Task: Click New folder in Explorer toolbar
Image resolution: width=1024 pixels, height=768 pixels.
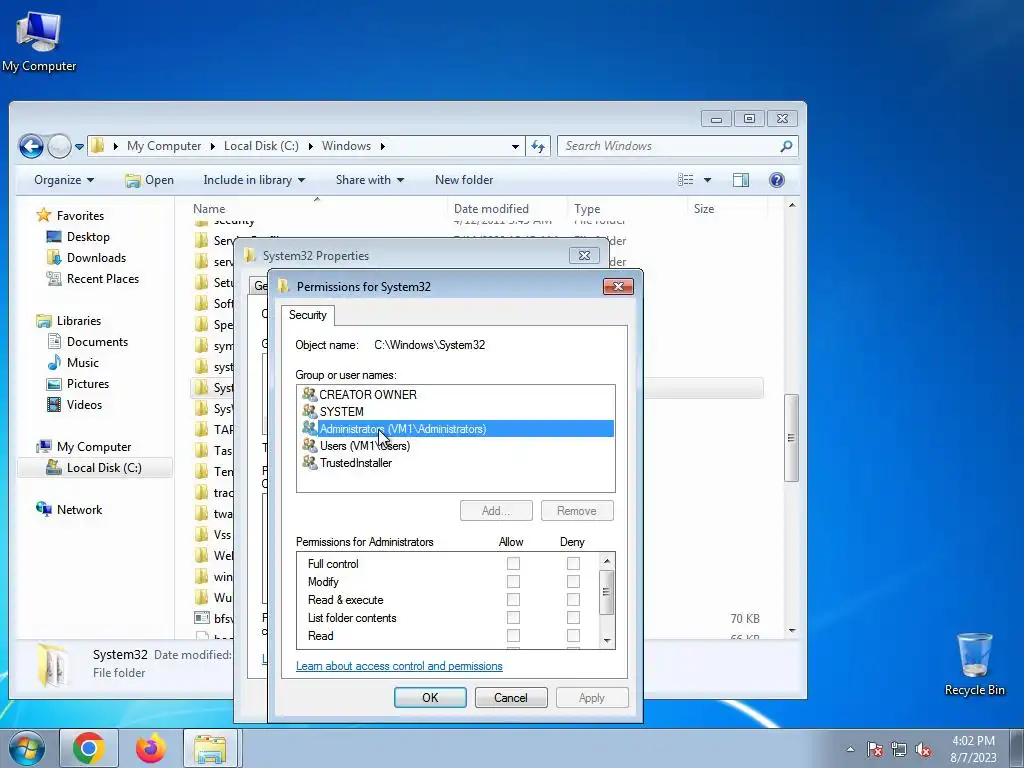Action: (x=464, y=180)
